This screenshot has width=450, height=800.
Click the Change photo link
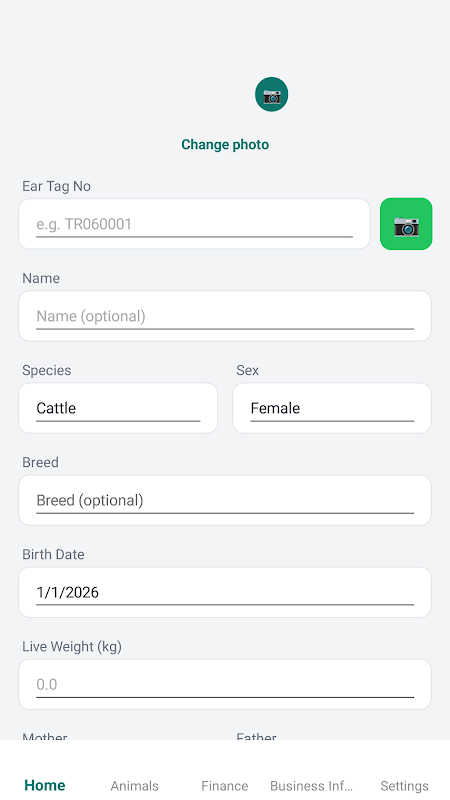(x=225, y=144)
